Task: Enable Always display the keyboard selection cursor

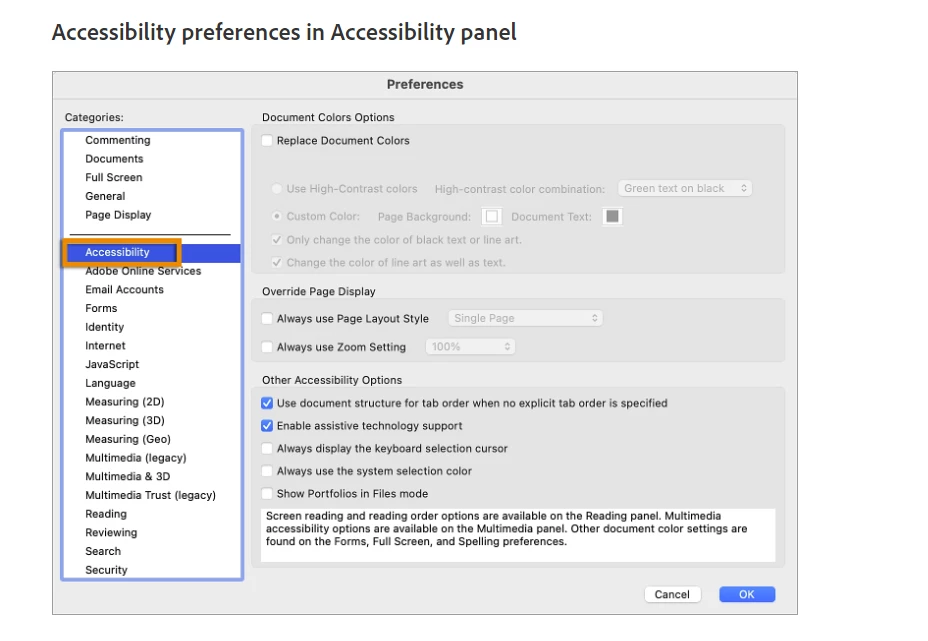Action: (x=267, y=449)
